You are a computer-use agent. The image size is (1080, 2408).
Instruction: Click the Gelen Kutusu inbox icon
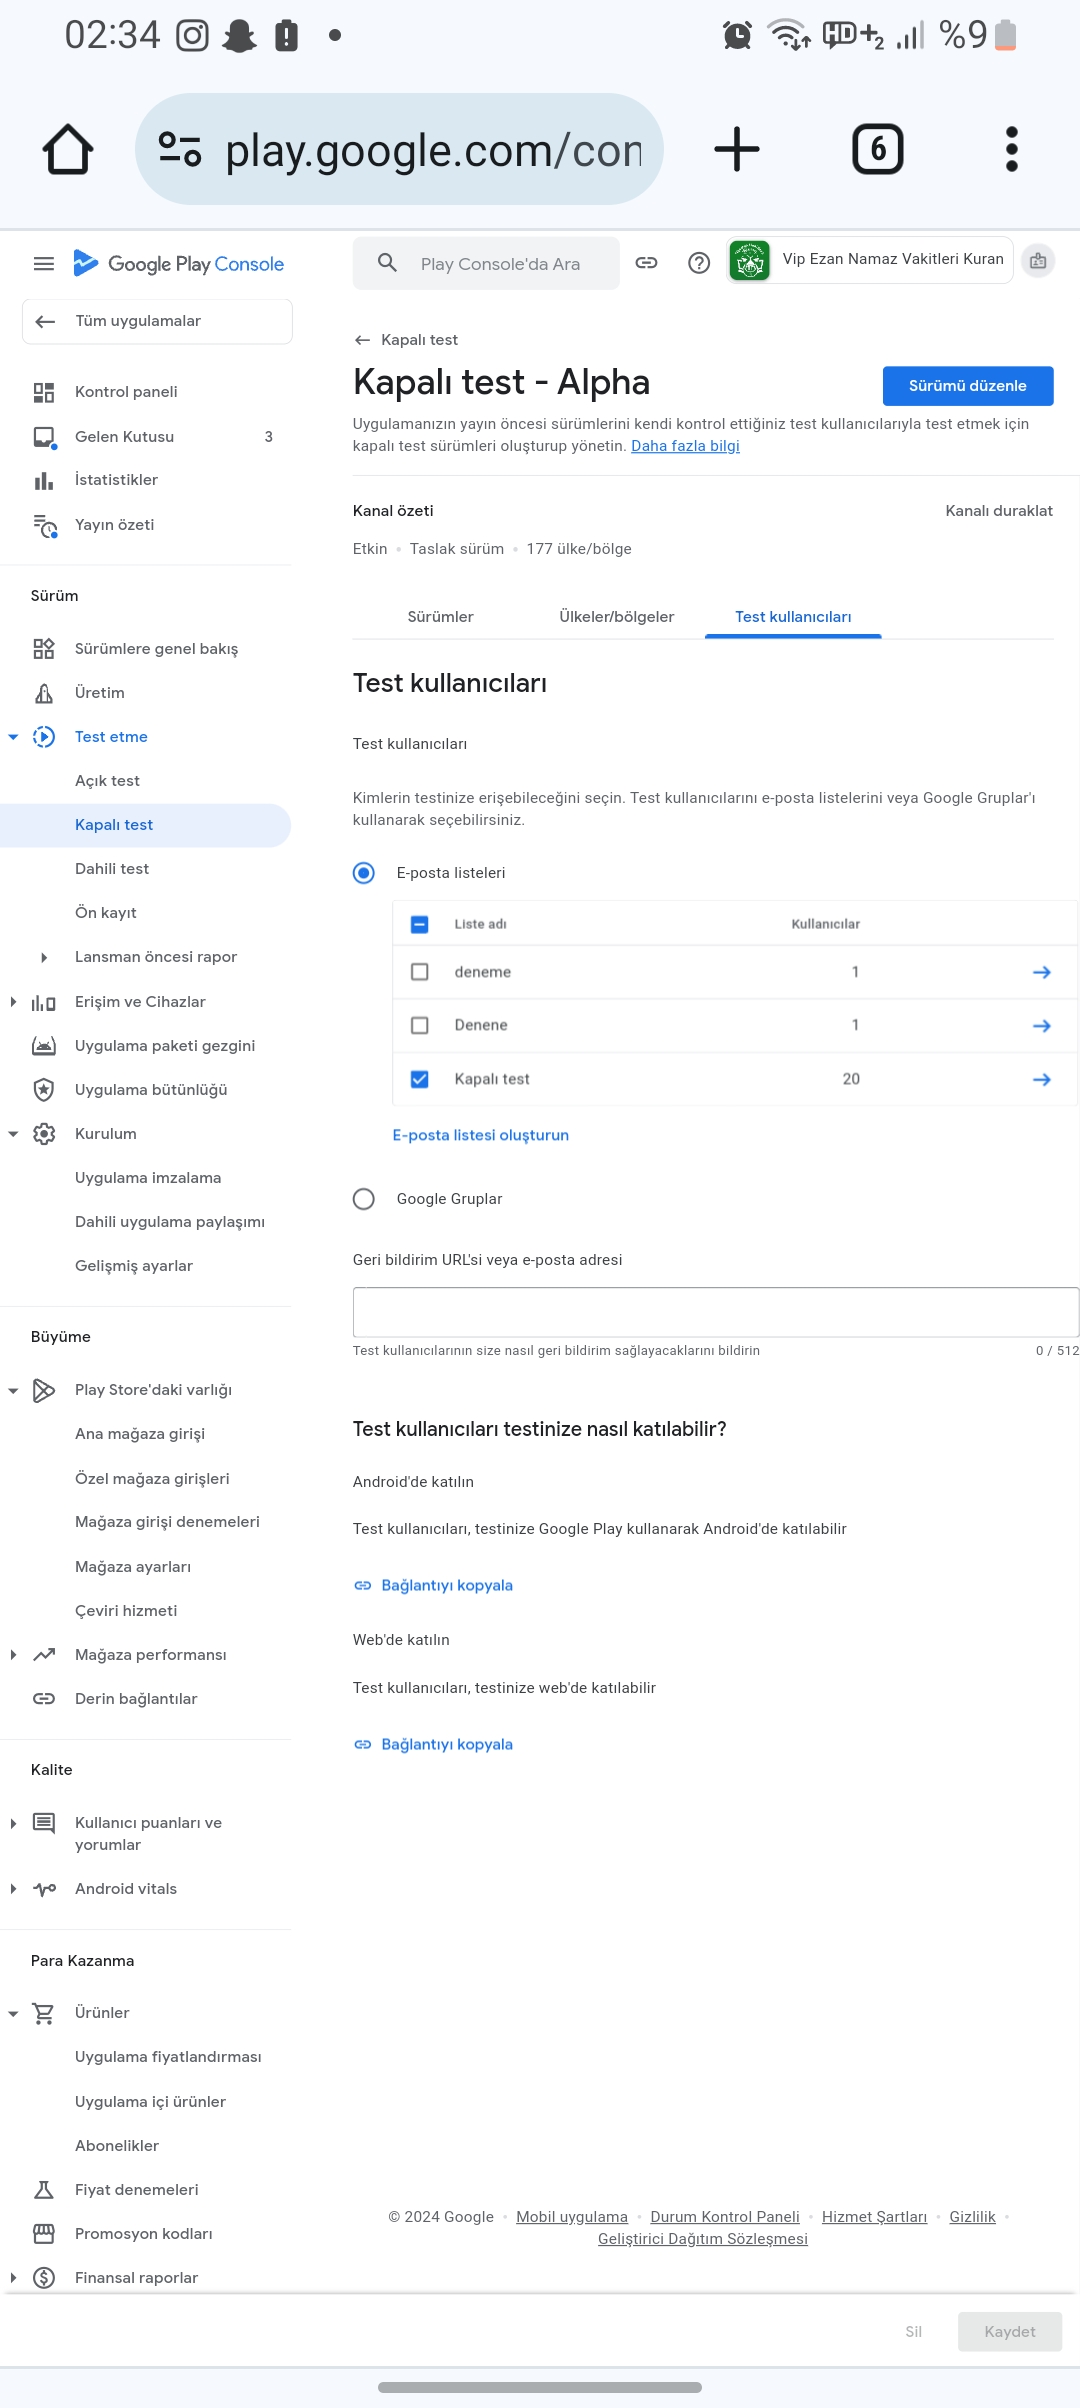point(44,437)
